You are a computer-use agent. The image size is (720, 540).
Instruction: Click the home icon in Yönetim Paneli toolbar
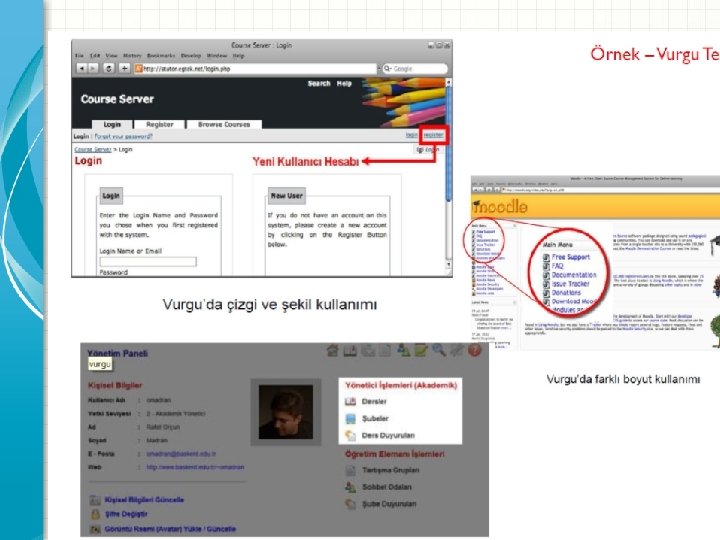(333, 351)
